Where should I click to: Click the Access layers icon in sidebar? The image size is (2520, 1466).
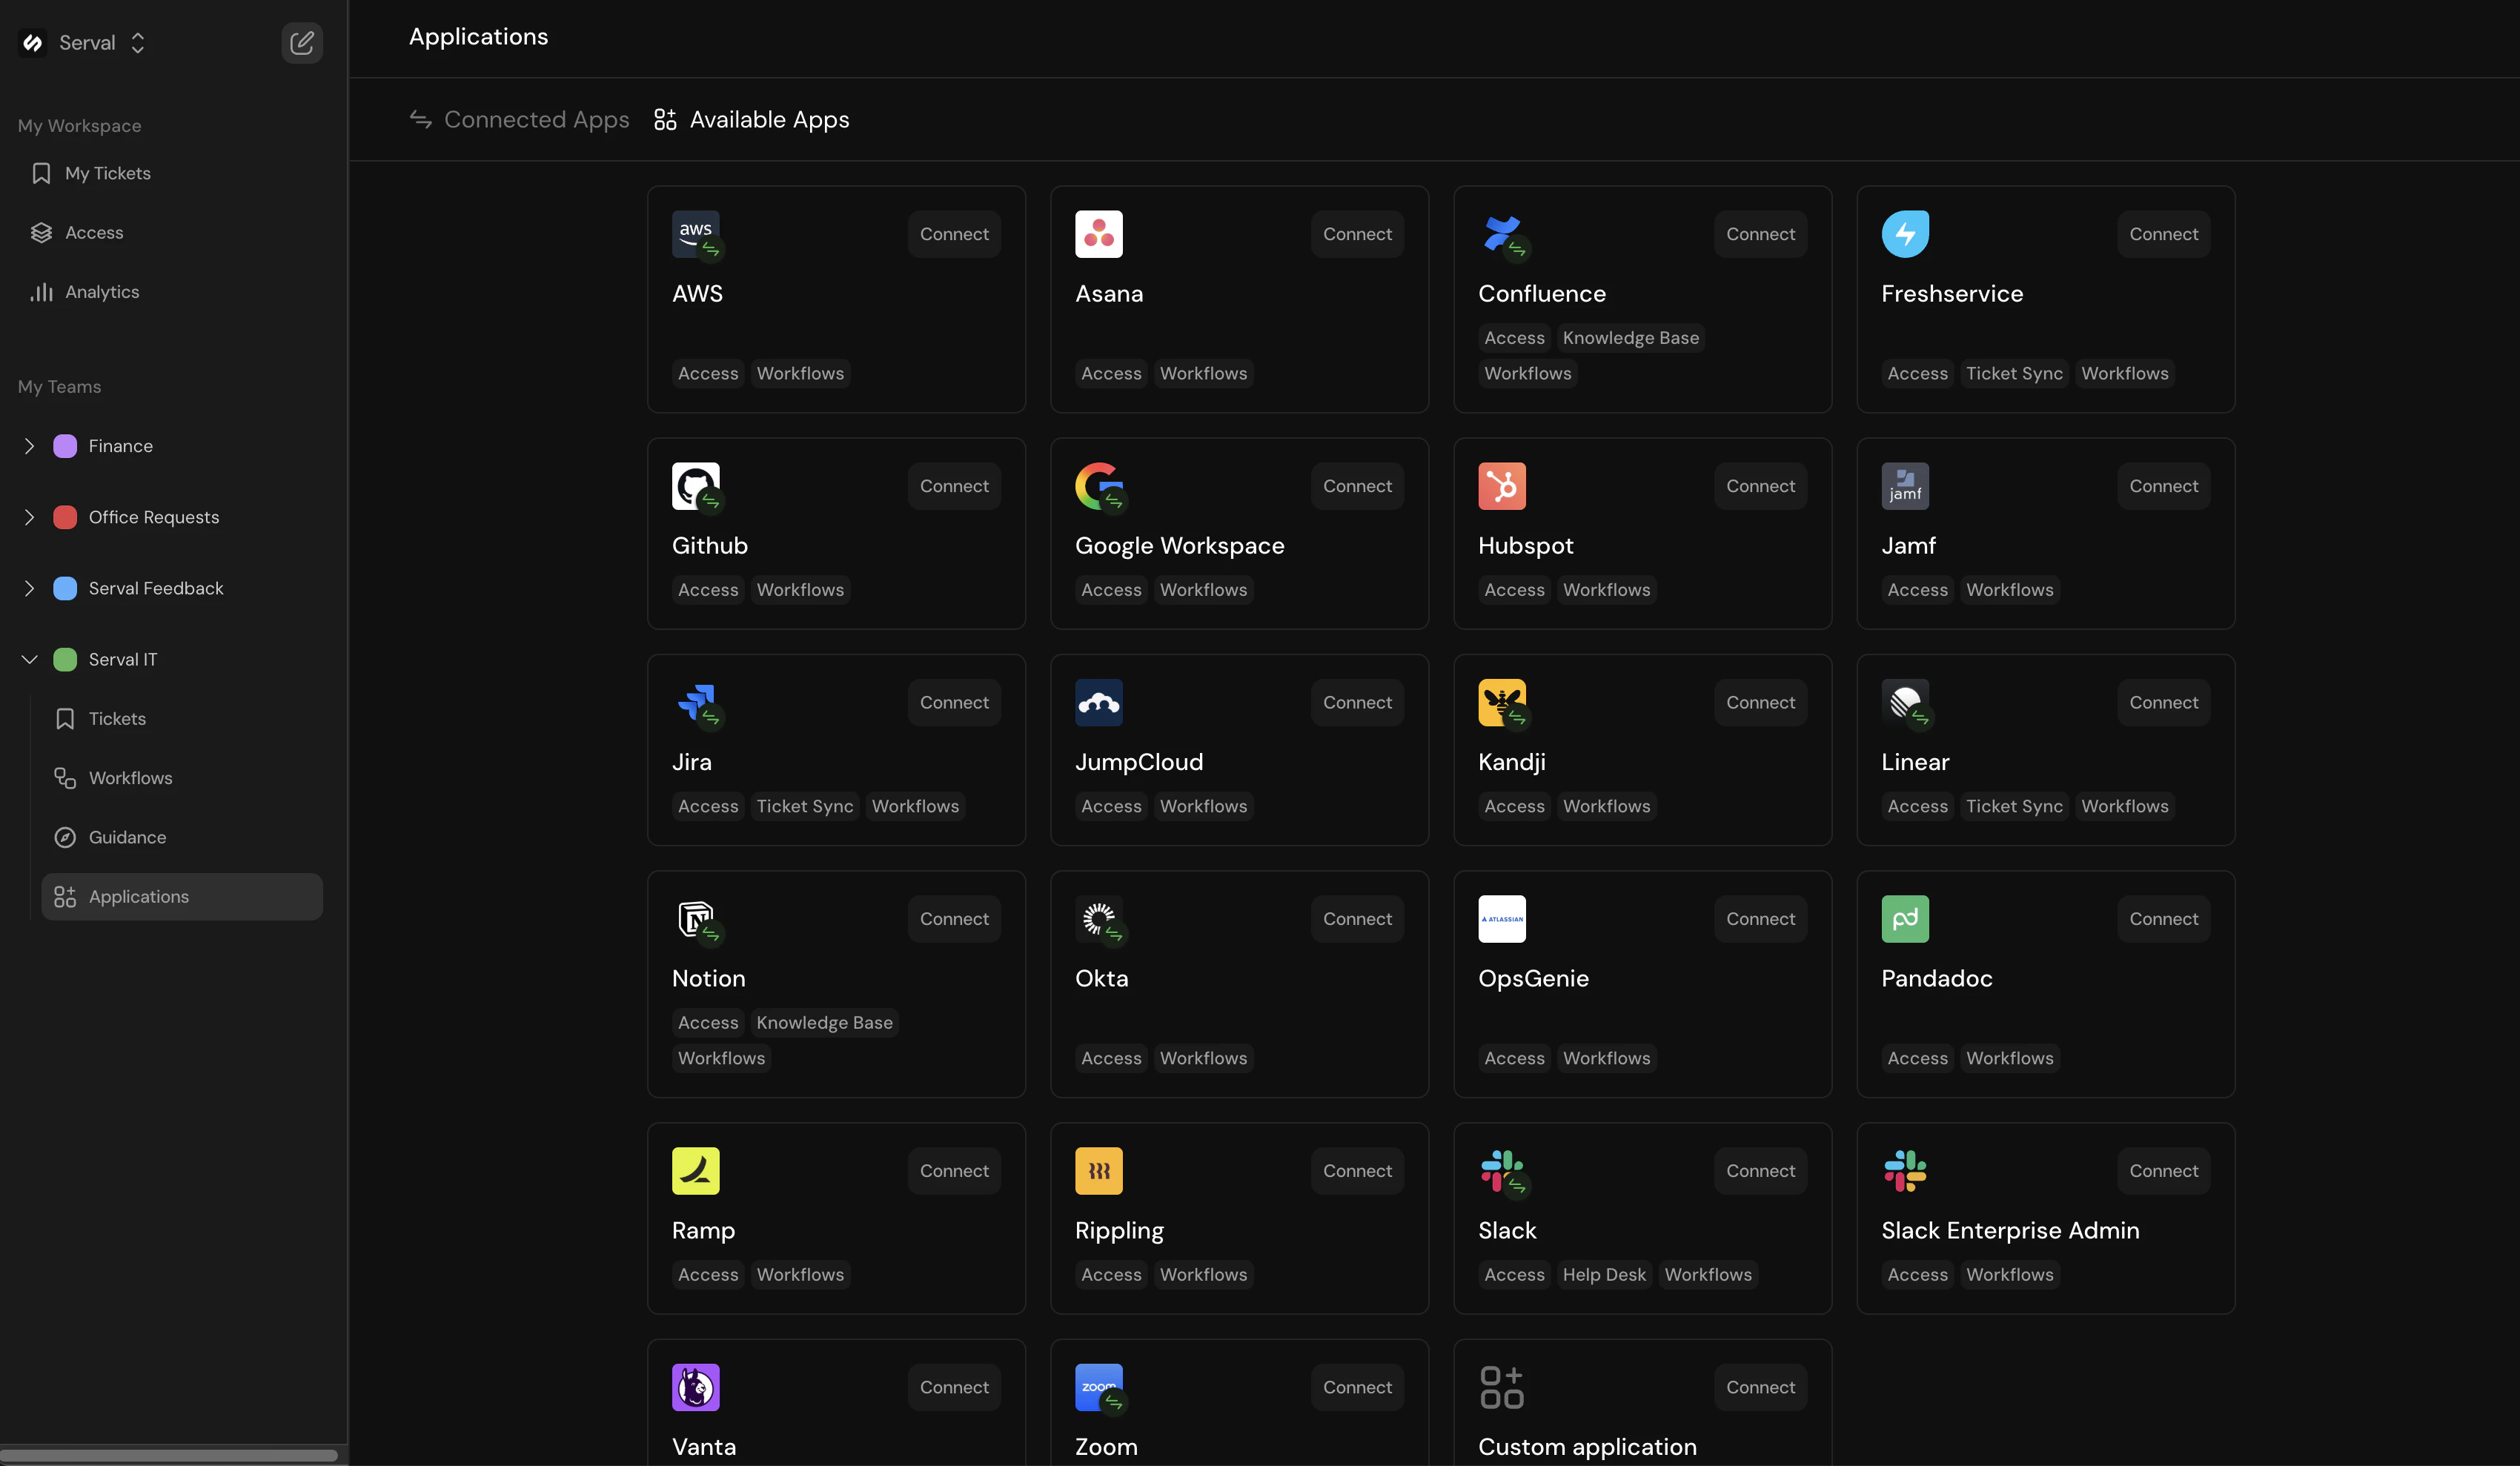(x=41, y=232)
